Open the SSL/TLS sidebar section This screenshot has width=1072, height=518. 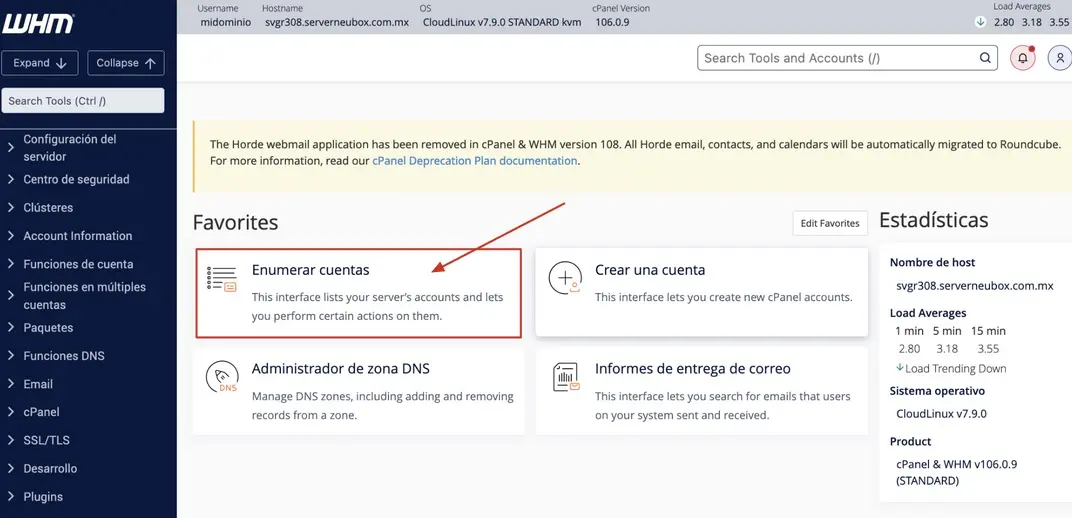coord(46,440)
